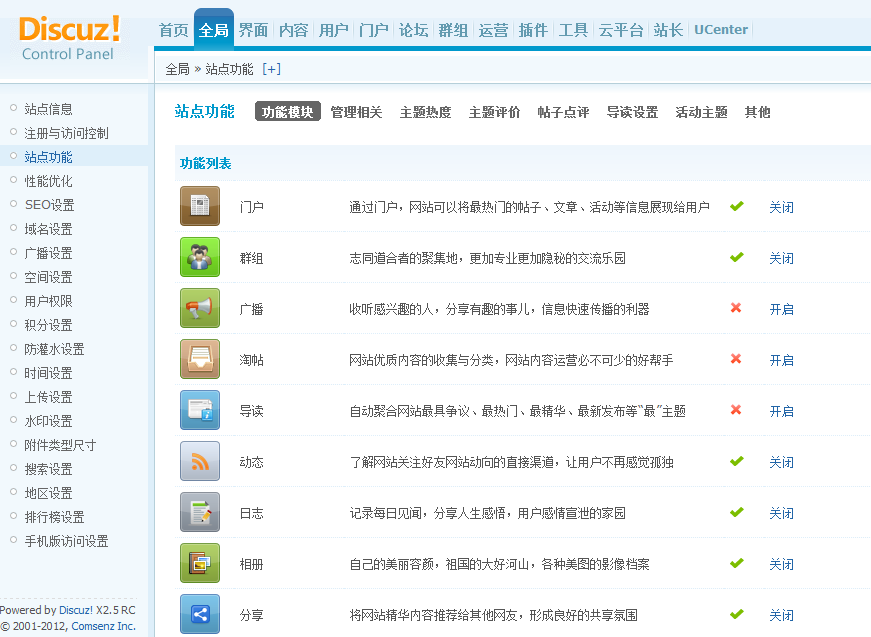Click the 全局 breadcrumb text
This screenshot has width=871, height=637.
178,69
